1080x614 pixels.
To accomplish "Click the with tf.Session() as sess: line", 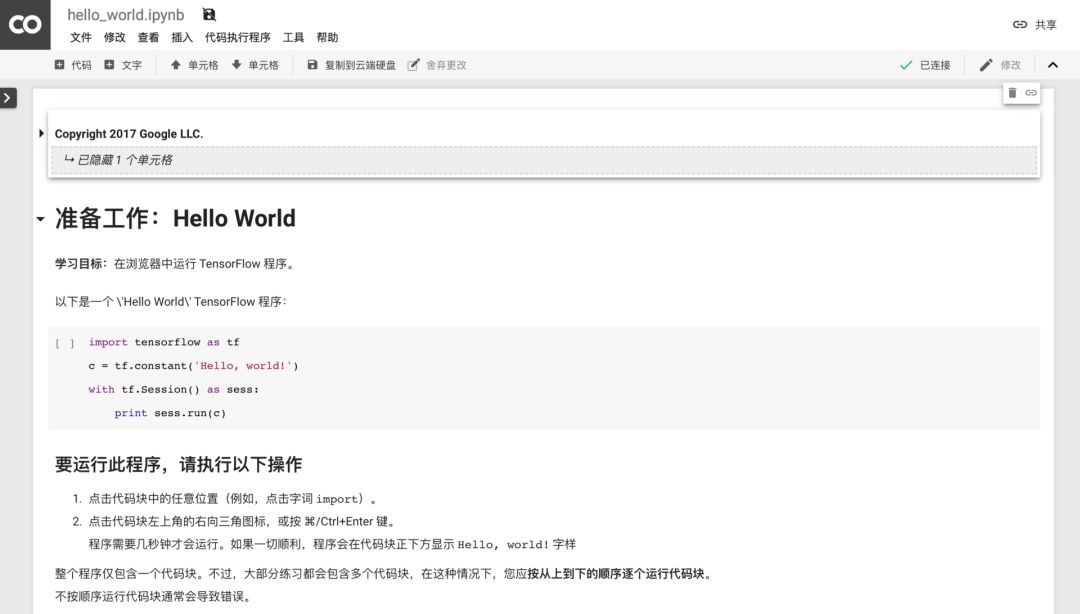I will (x=174, y=389).
